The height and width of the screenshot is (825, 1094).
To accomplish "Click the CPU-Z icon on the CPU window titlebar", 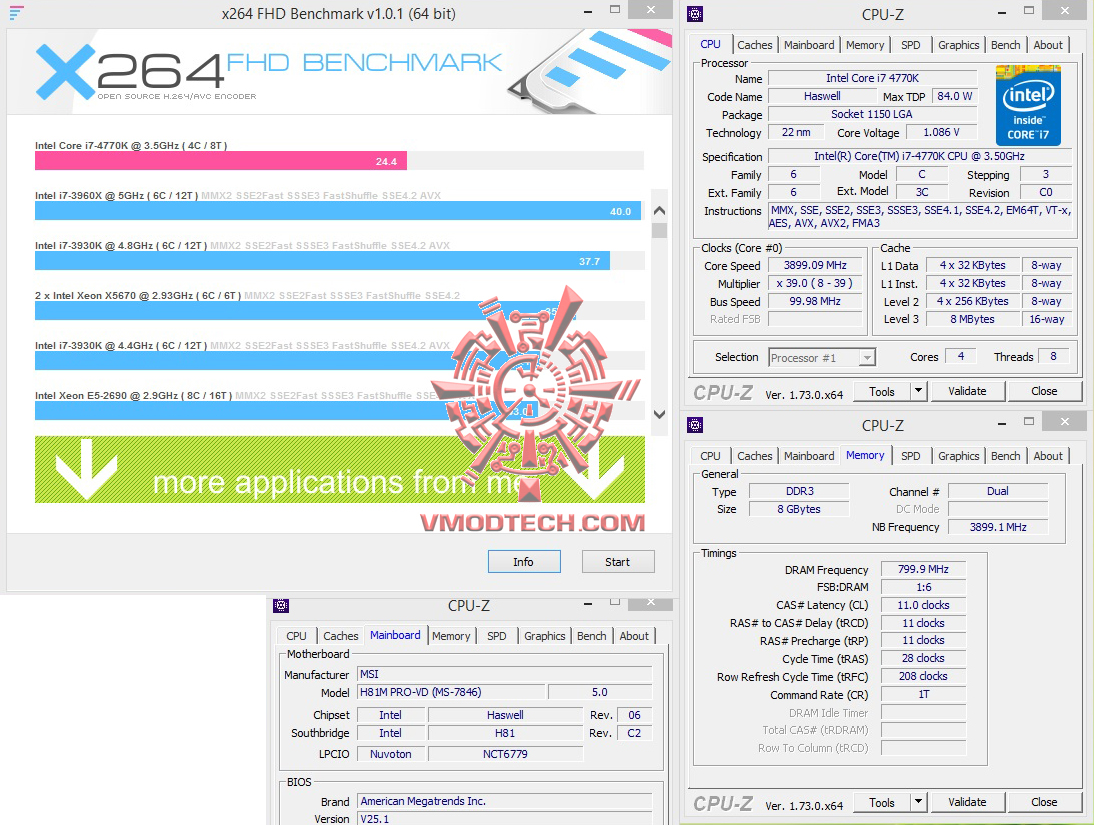I will pos(694,14).
